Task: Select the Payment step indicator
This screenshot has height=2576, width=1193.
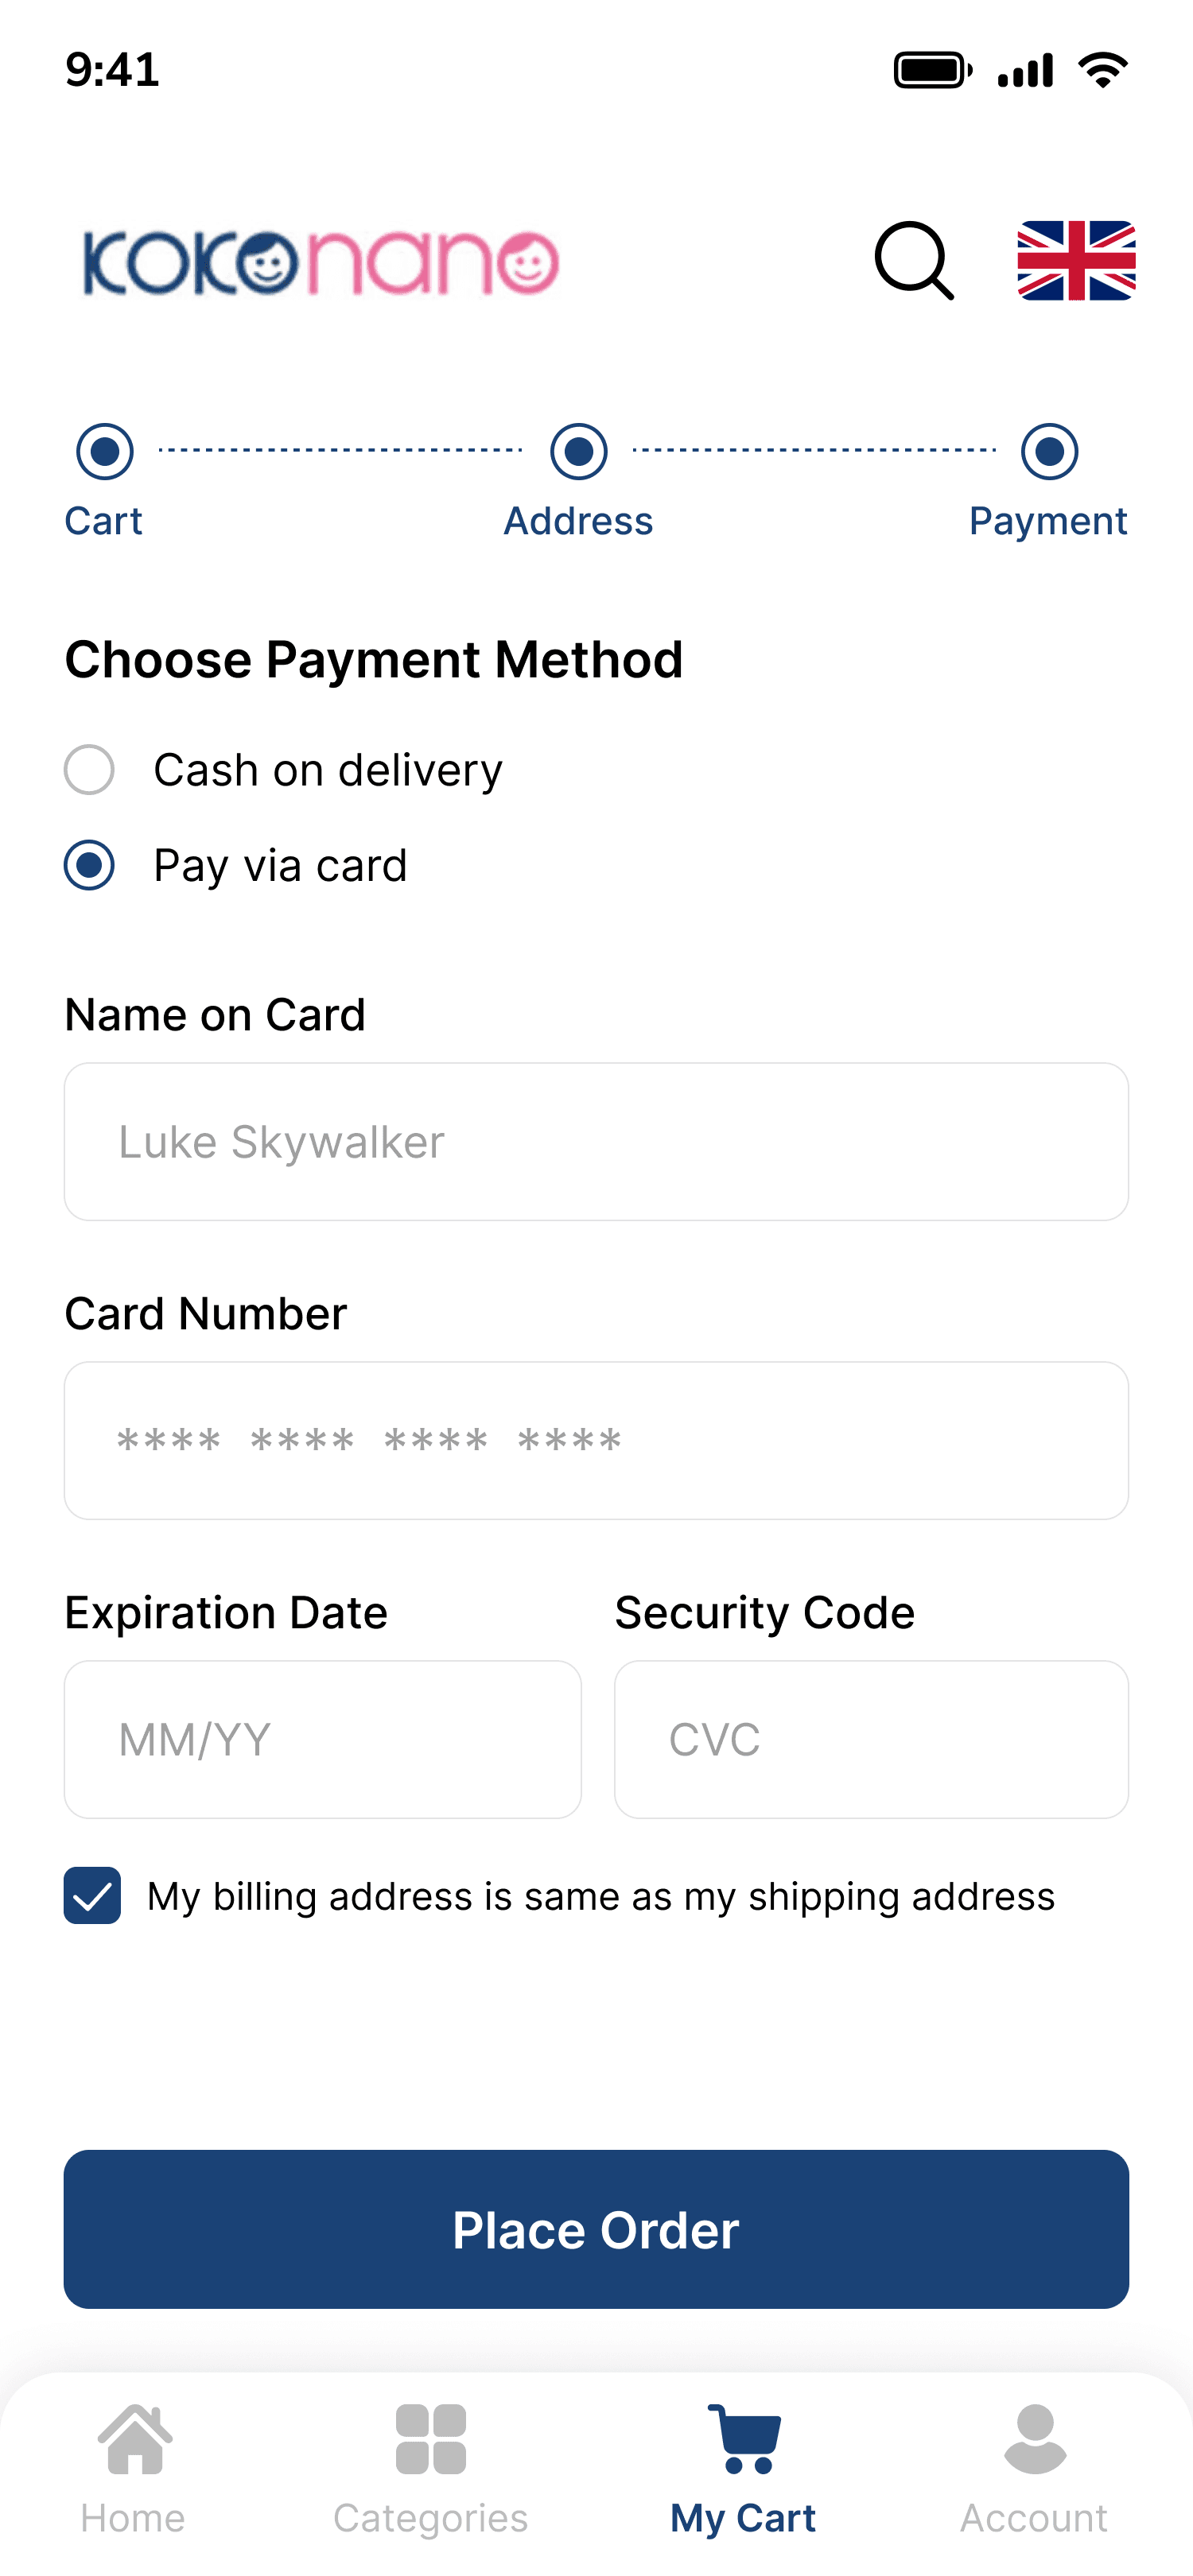Action: [1049, 451]
